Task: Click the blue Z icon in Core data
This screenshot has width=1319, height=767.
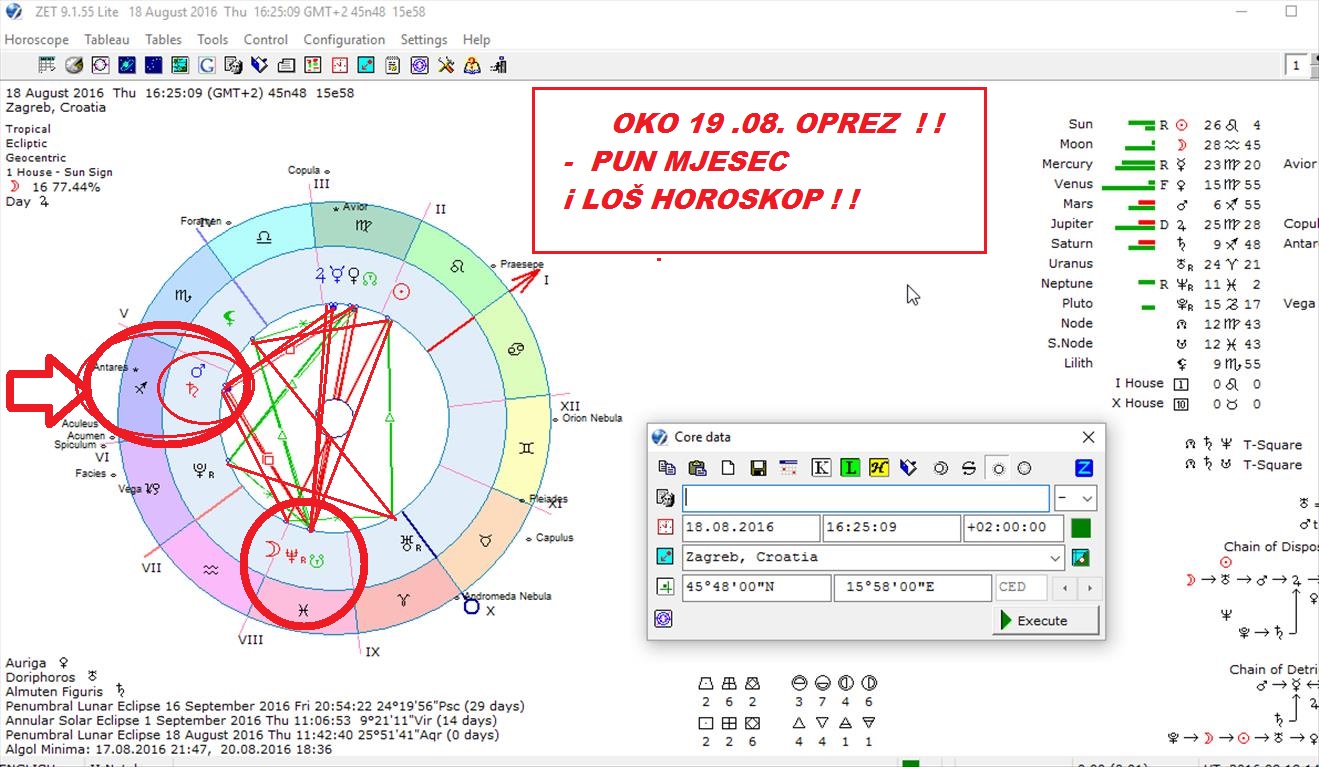Action: 1083,468
